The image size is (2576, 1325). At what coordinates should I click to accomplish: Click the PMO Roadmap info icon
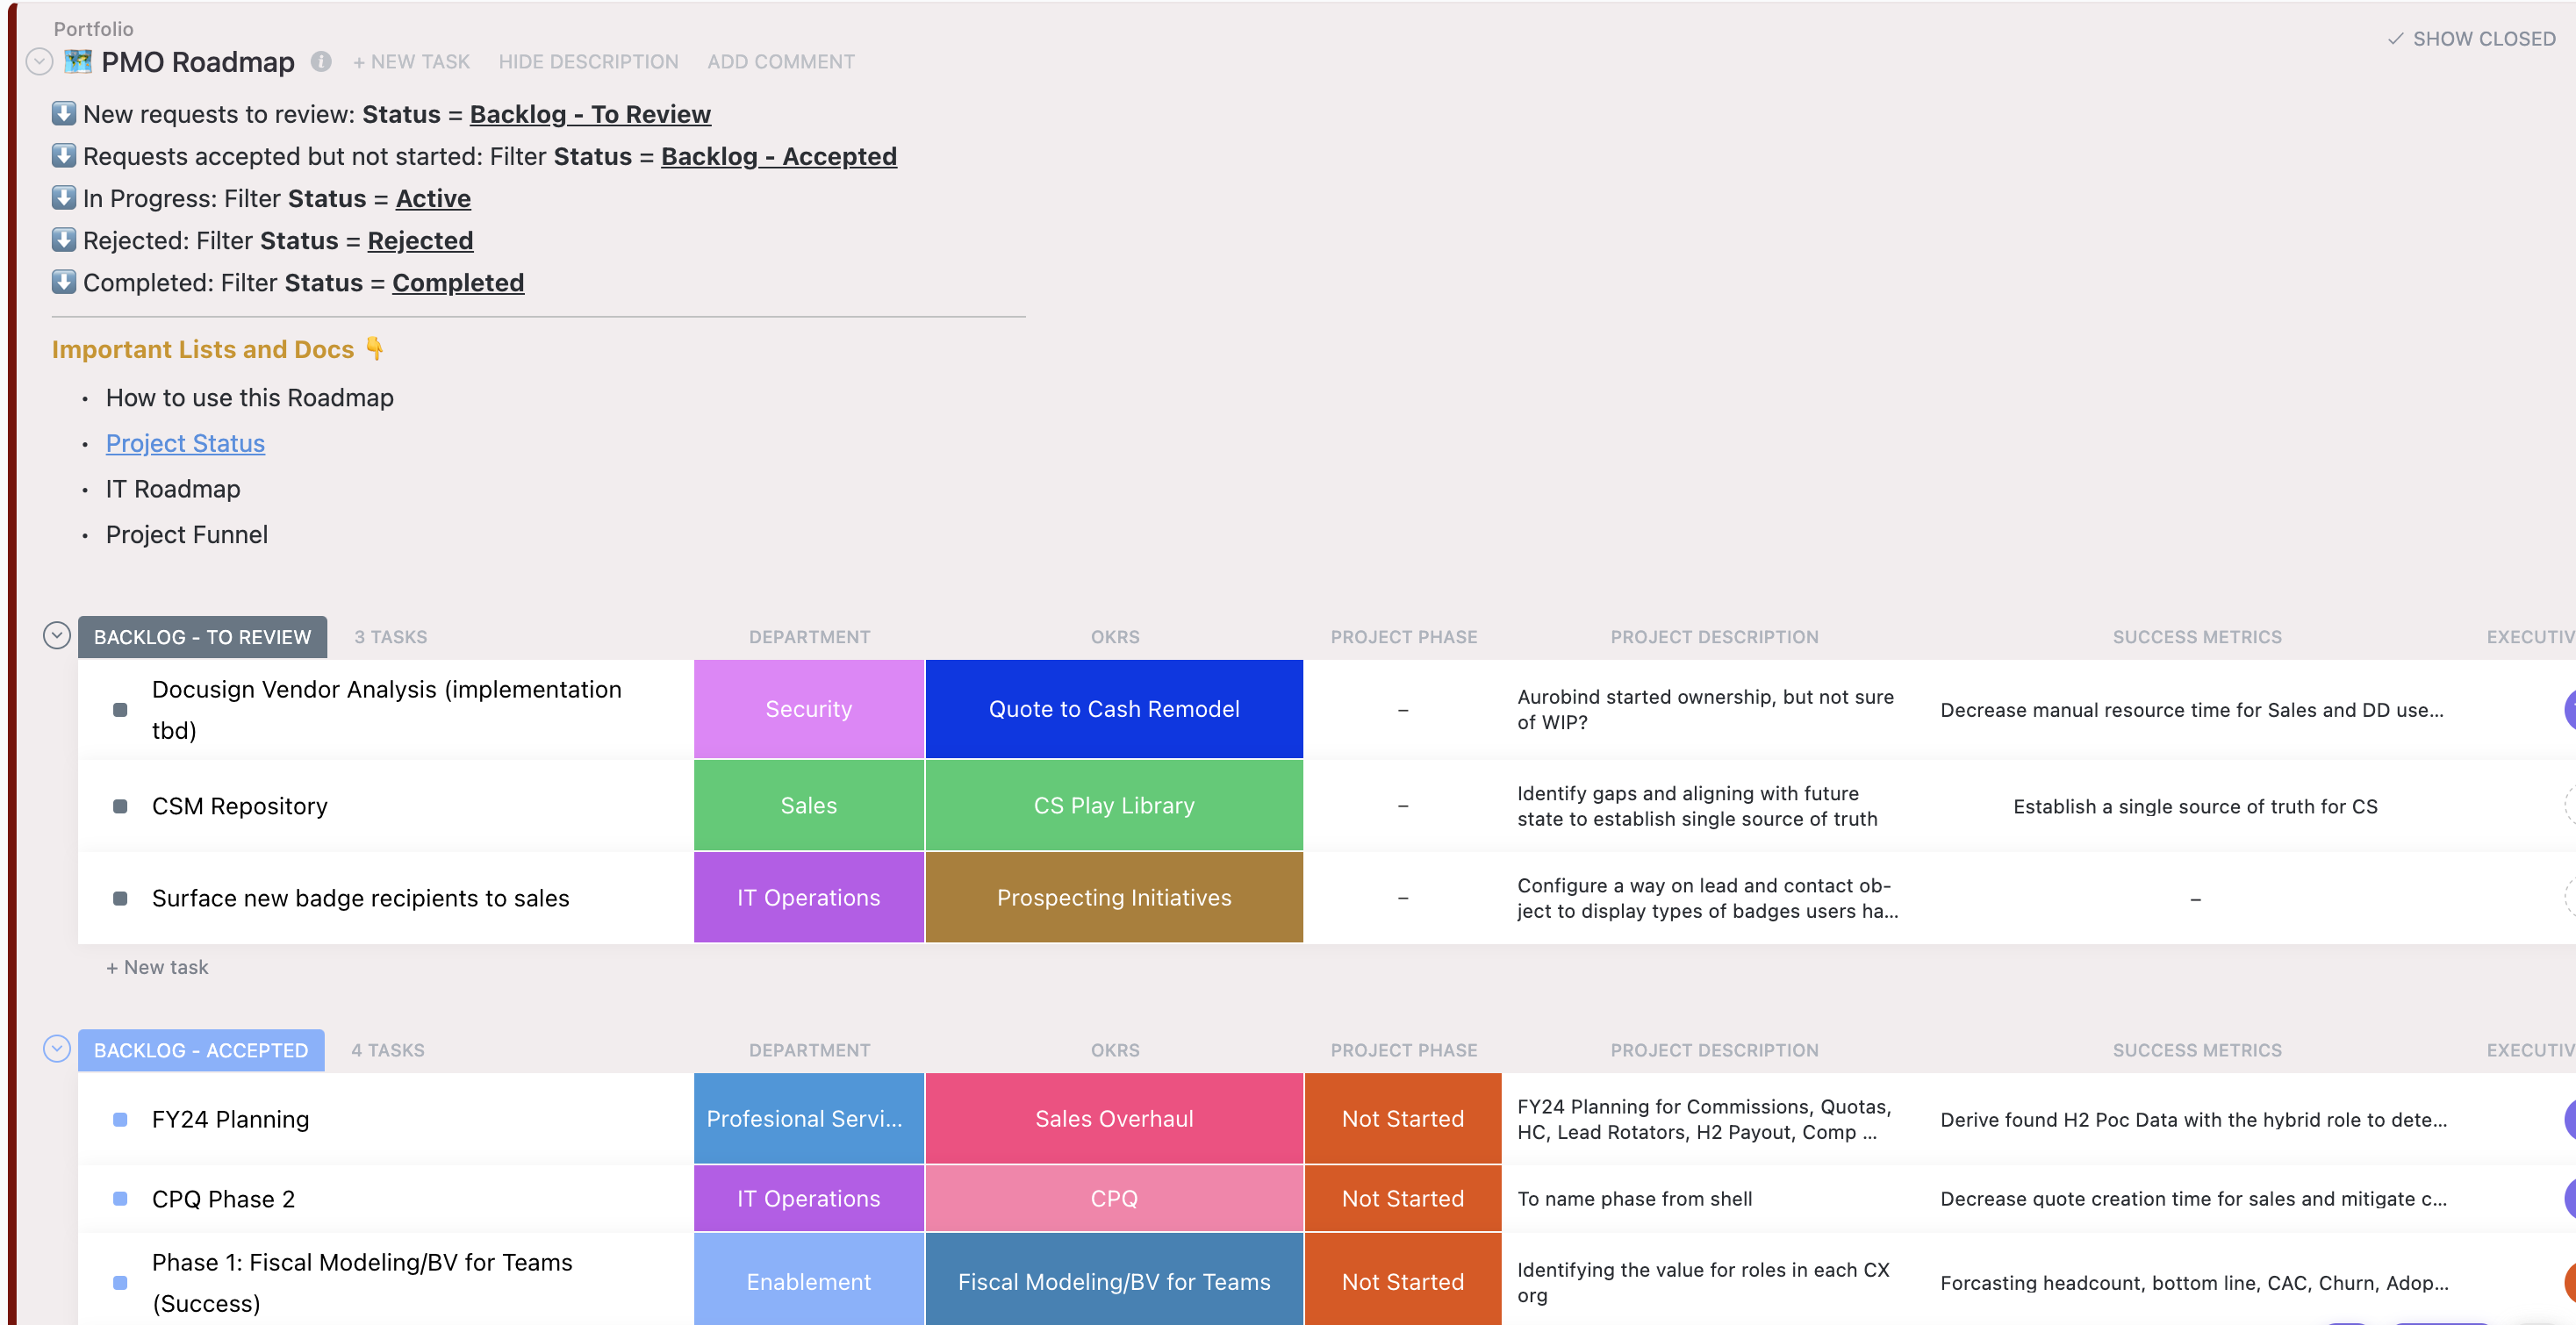pyautogui.click(x=321, y=61)
